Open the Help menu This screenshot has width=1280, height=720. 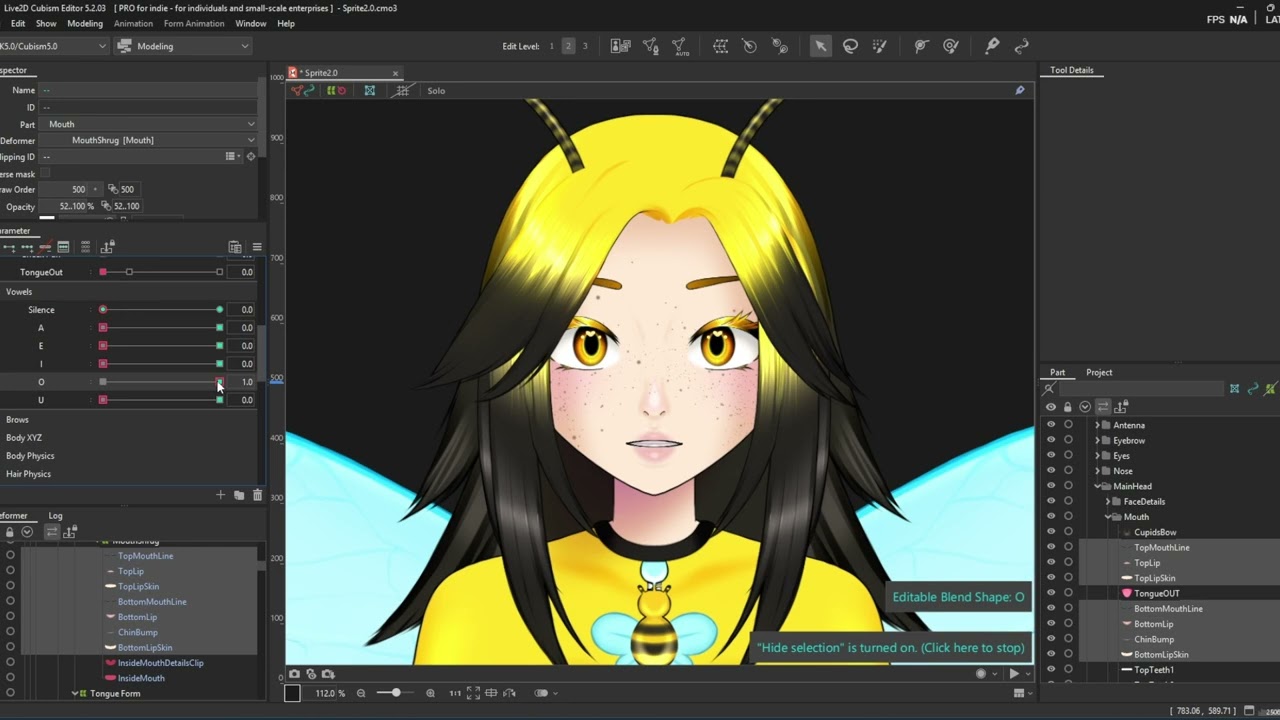click(x=286, y=23)
